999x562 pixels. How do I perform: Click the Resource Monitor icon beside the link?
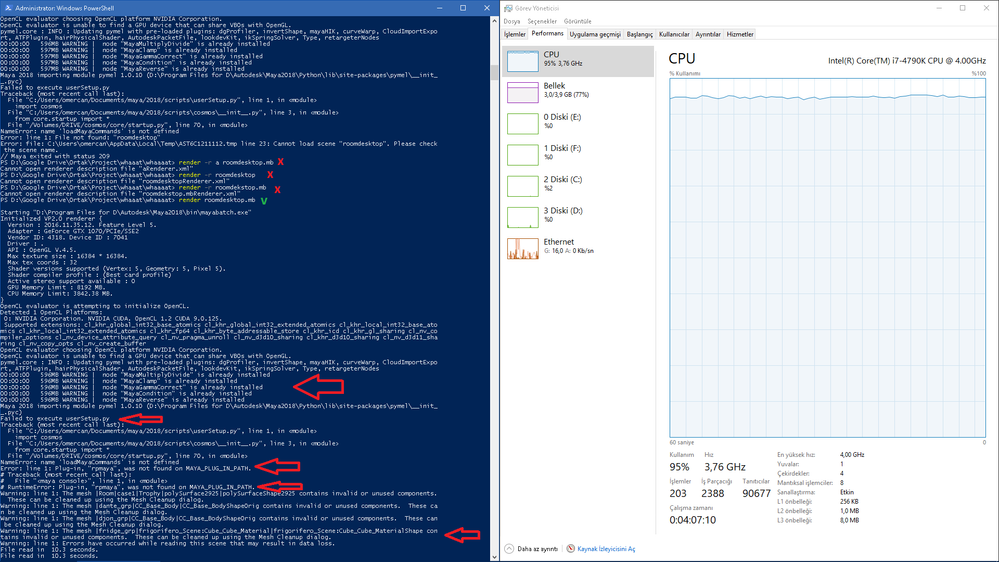(x=571, y=549)
